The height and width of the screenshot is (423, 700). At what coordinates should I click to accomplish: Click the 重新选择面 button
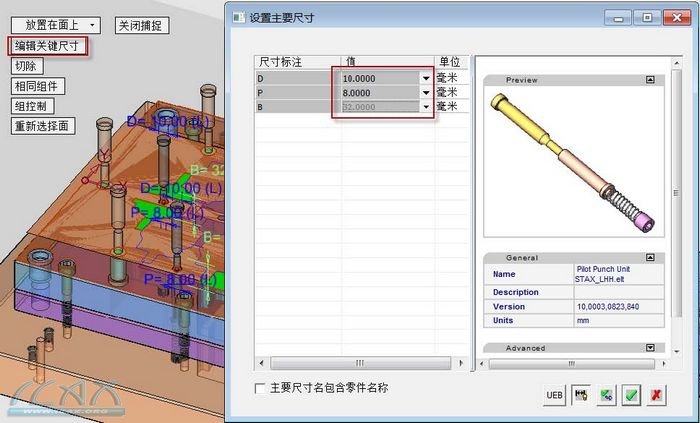pyautogui.click(x=42, y=126)
